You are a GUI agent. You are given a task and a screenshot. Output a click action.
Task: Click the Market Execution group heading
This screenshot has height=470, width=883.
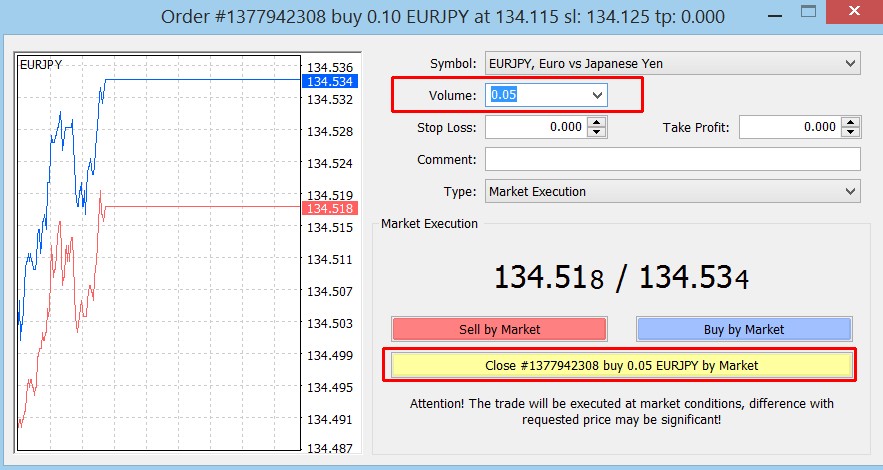click(x=429, y=223)
